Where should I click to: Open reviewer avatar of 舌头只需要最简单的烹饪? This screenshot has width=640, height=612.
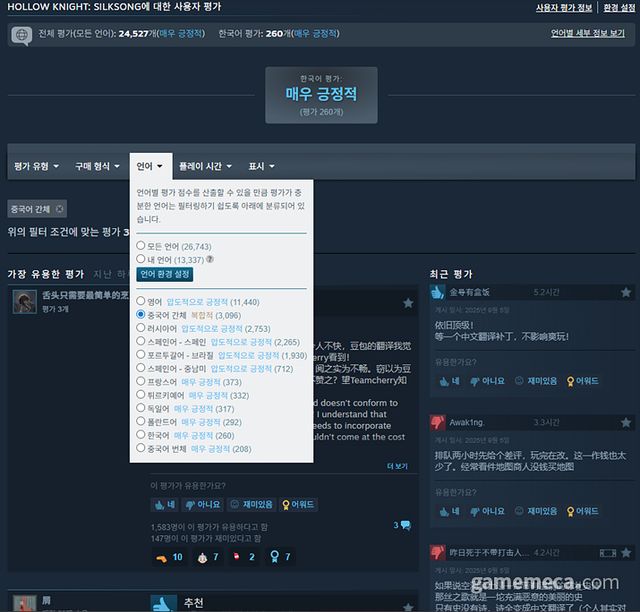[x=24, y=302]
